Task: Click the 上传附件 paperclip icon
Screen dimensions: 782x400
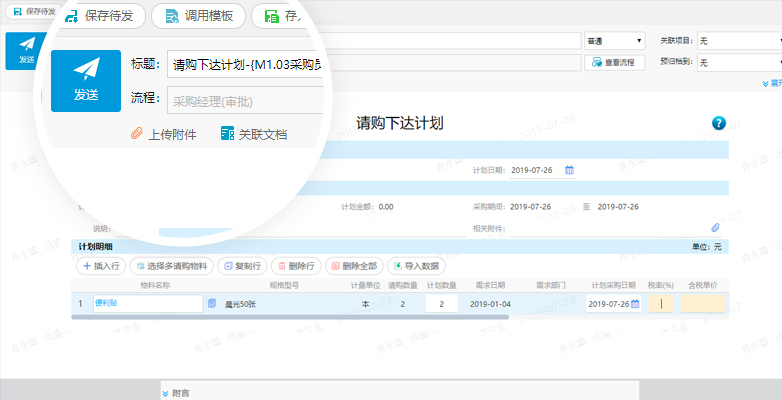Action: [138, 134]
